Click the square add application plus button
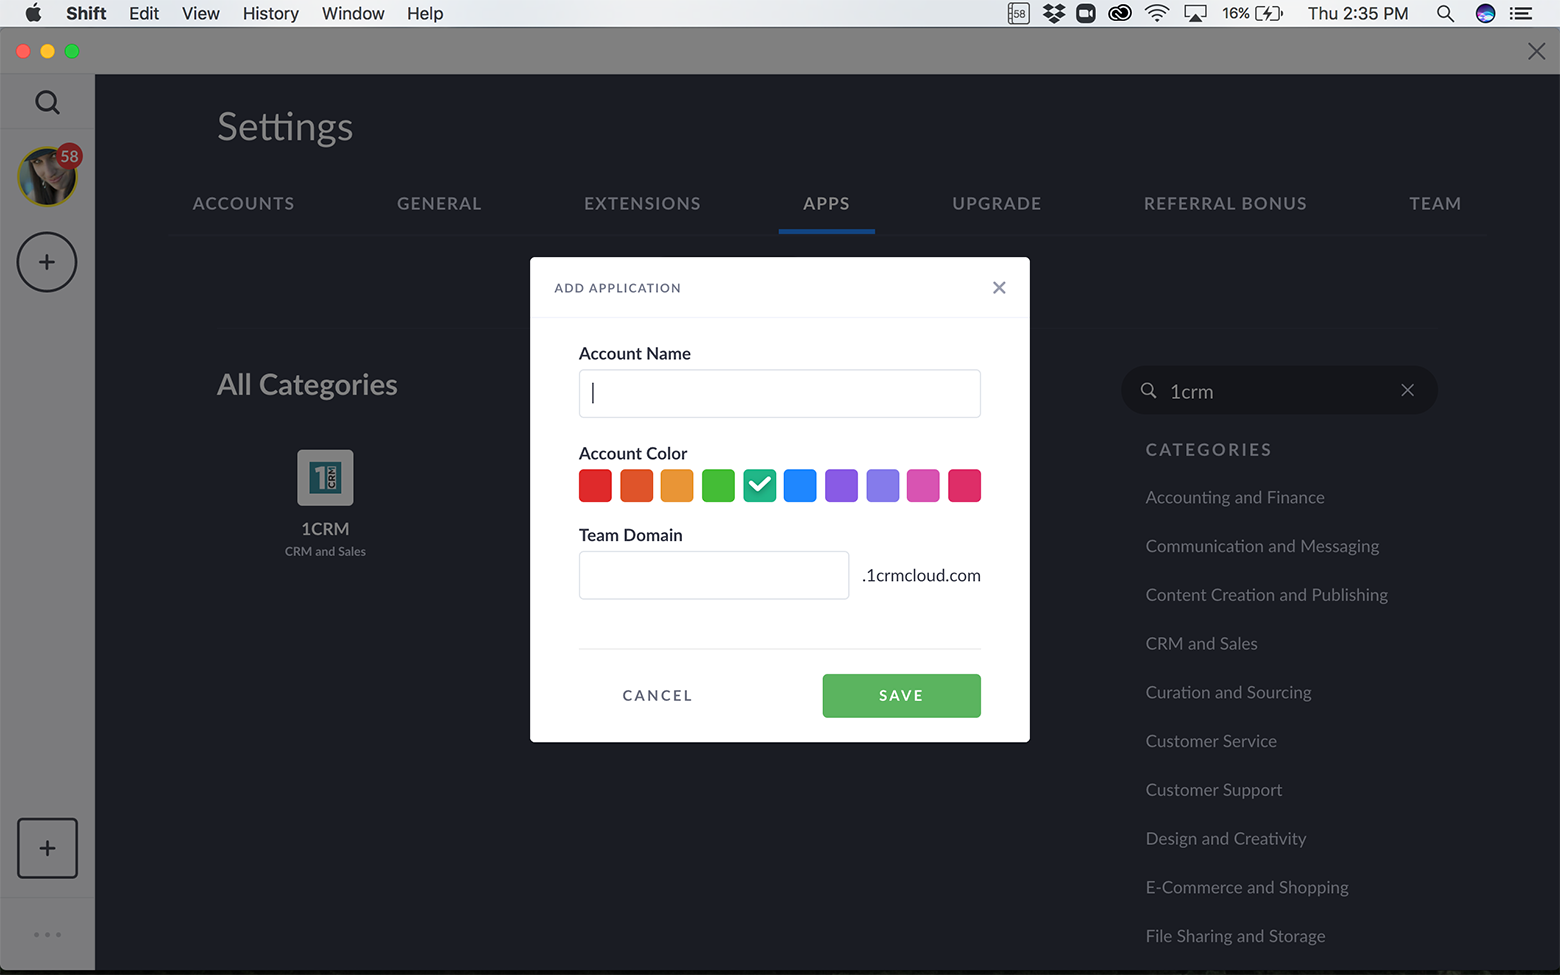This screenshot has height=975, width=1560. (x=47, y=848)
